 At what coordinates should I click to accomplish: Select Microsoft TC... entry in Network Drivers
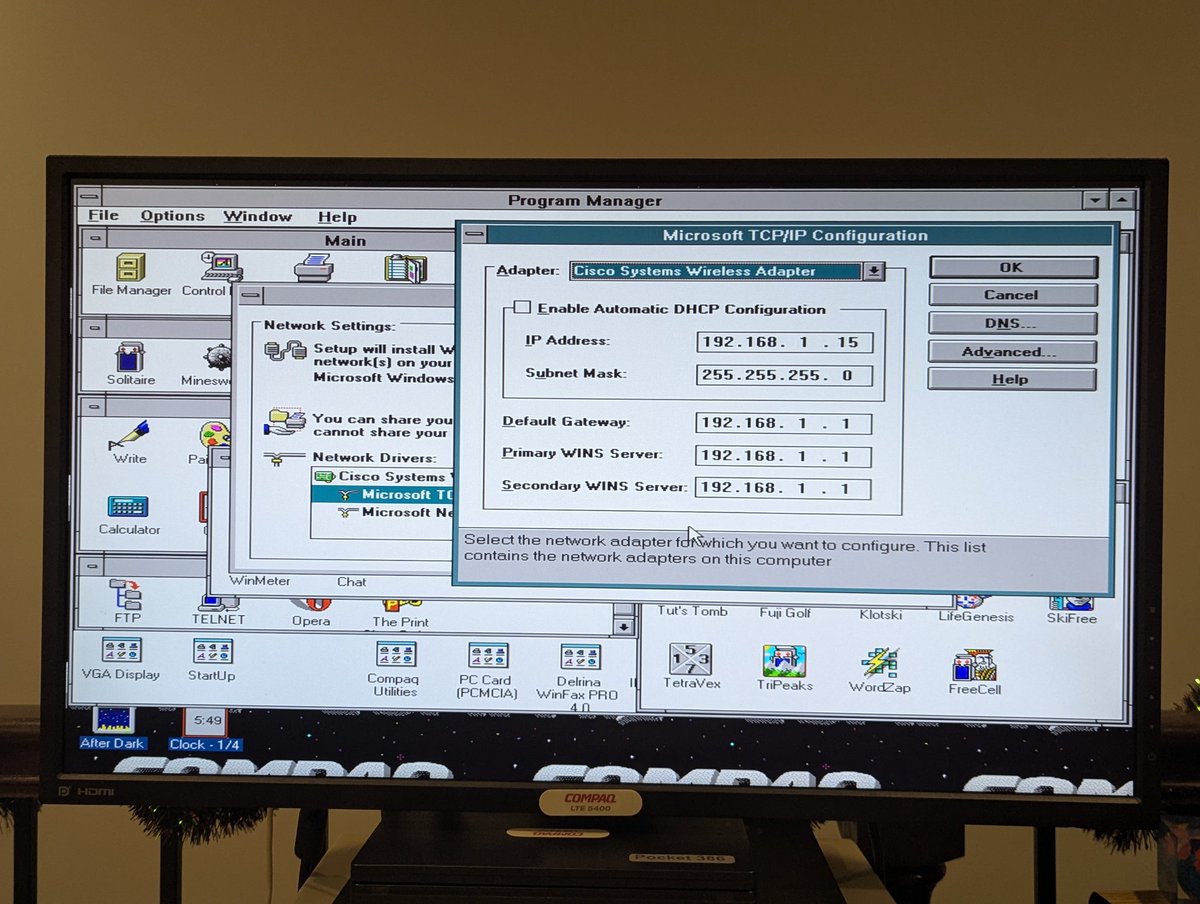(x=384, y=494)
